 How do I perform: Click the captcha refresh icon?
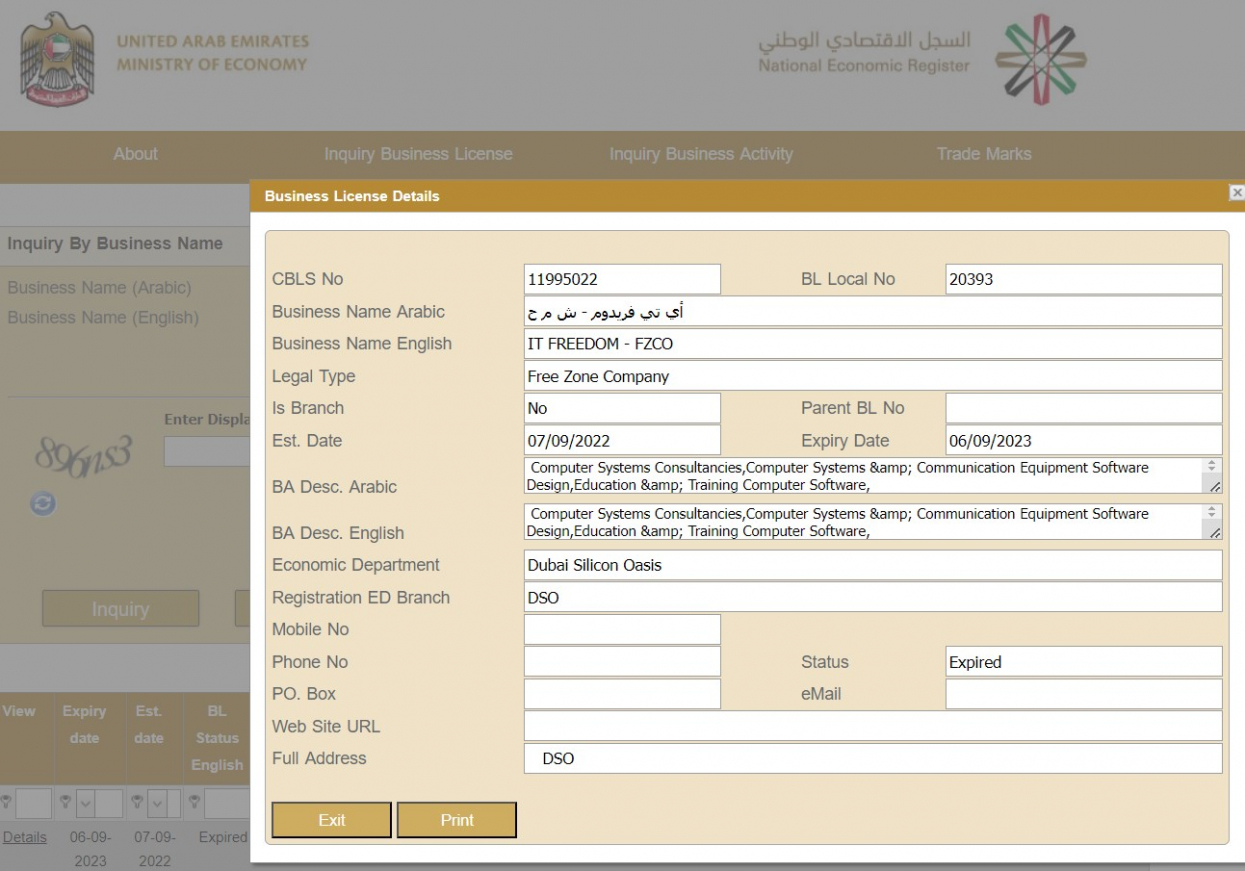click(43, 504)
